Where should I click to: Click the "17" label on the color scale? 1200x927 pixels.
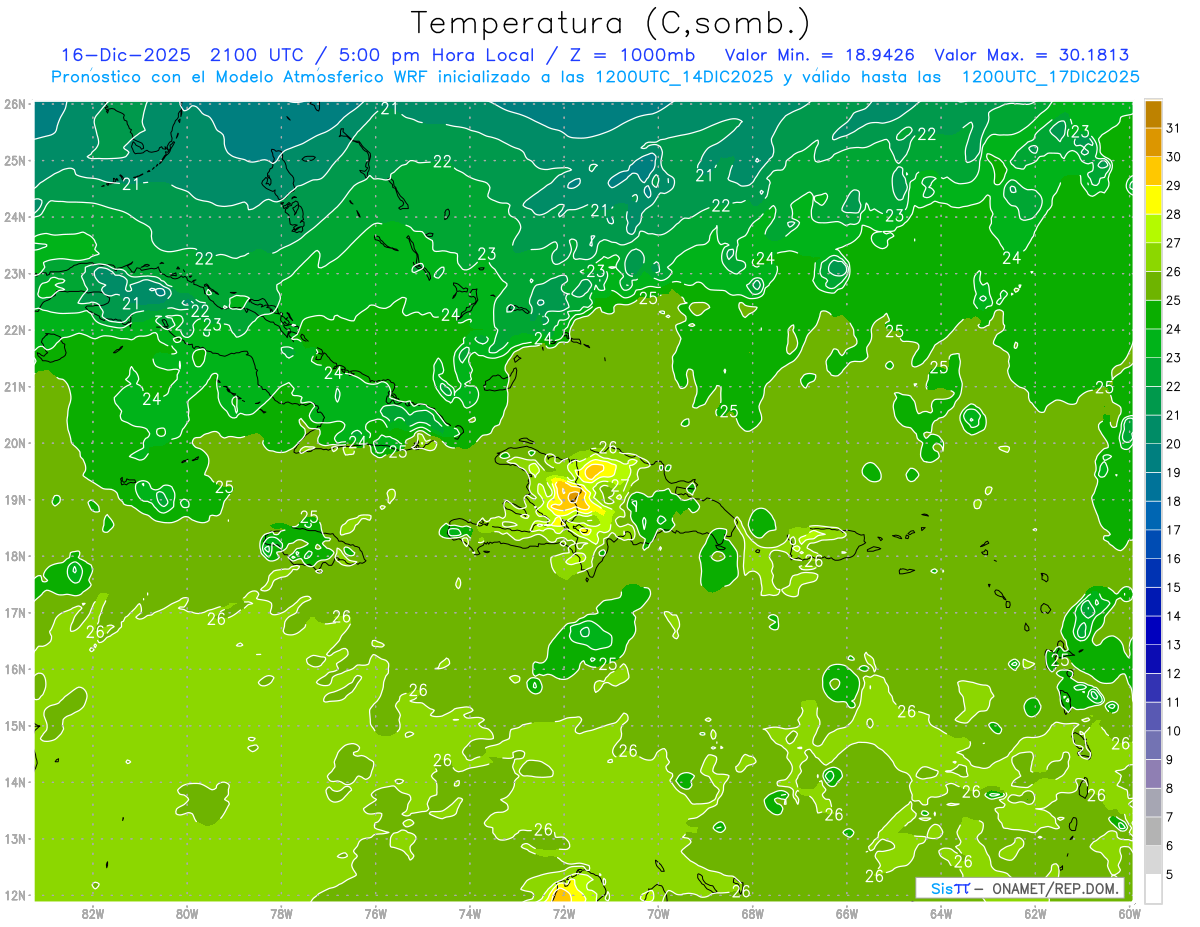tap(1173, 529)
